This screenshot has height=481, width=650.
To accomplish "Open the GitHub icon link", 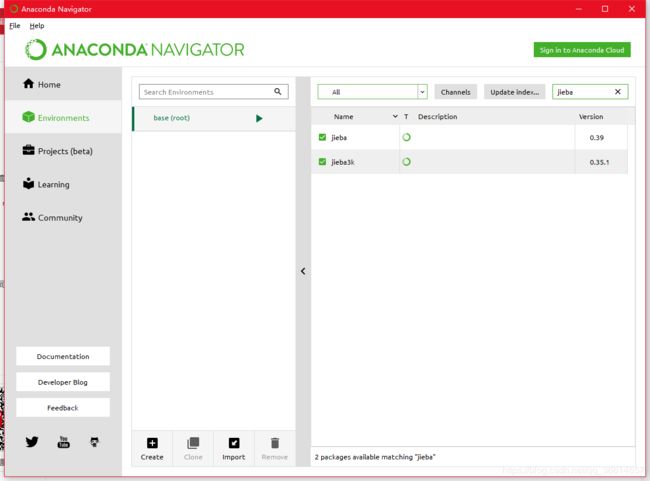I will tap(95, 442).
